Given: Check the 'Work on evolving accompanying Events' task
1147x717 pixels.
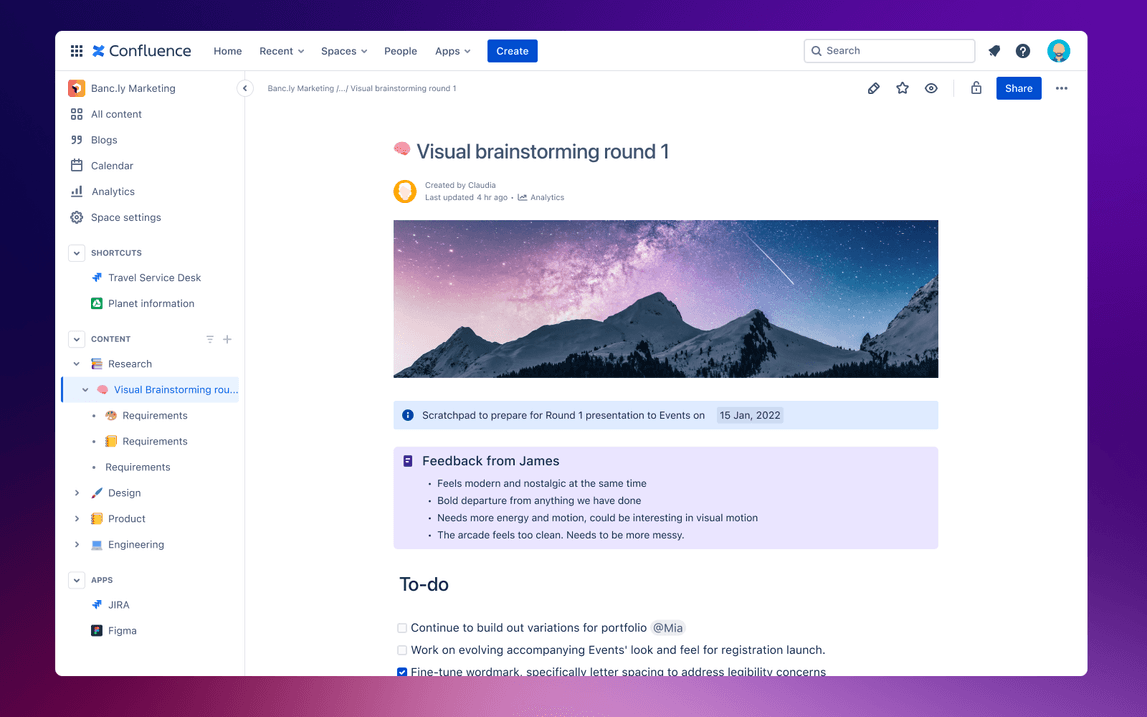Looking at the screenshot, I should (x=401, y=650).
